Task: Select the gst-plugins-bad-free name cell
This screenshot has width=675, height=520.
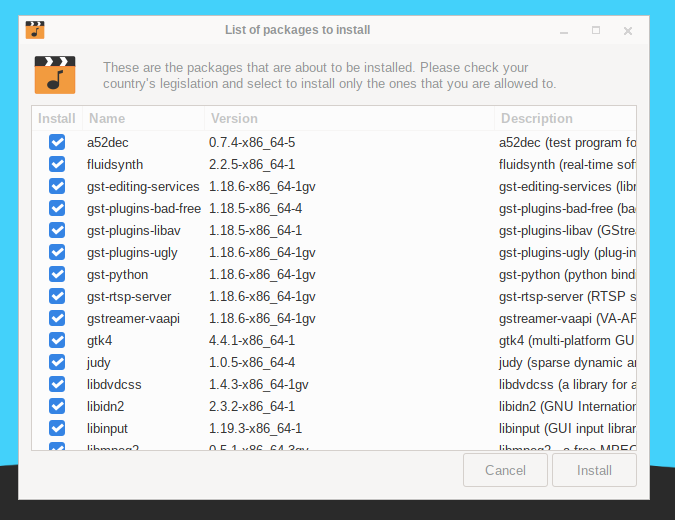Action: 144,209
